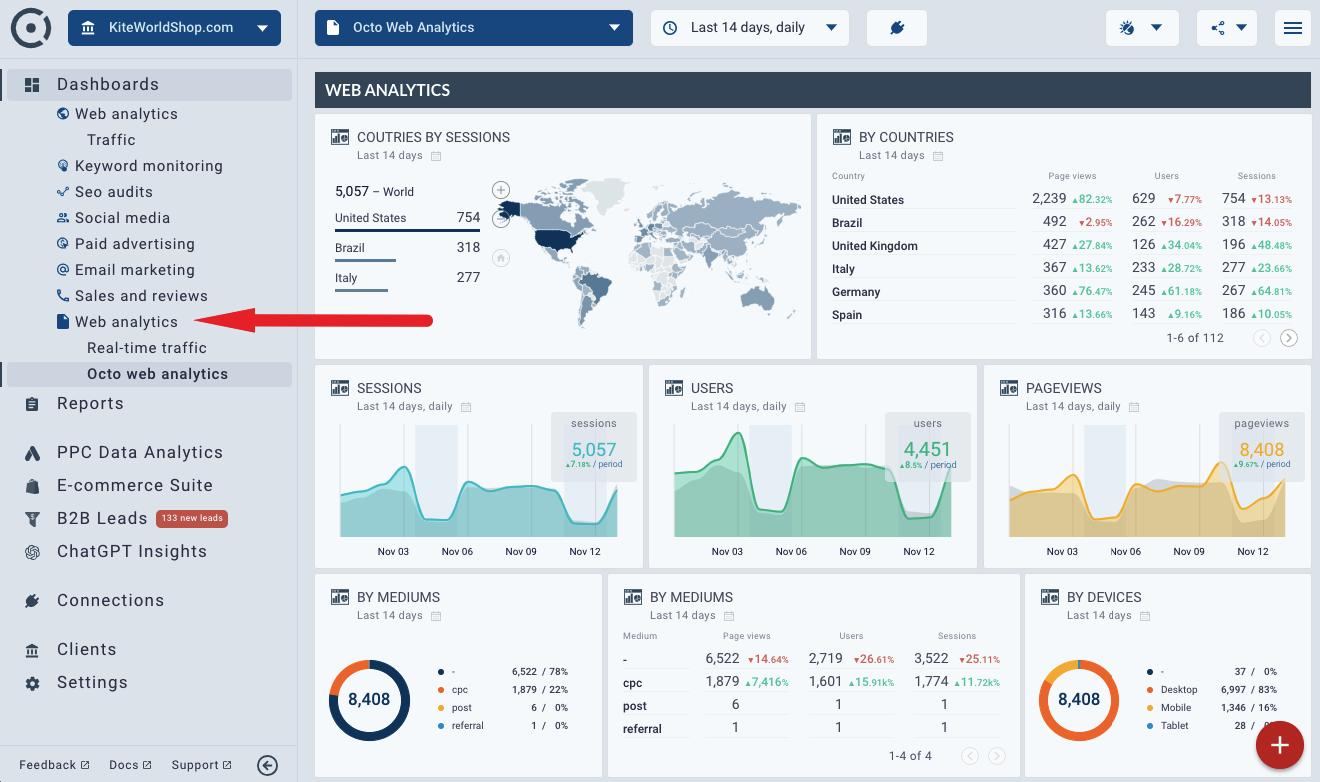Image resolution: width=1320 pixels, height=782 pixels.
Task: Go to next page of countries table
Action: pos(1289,338)
